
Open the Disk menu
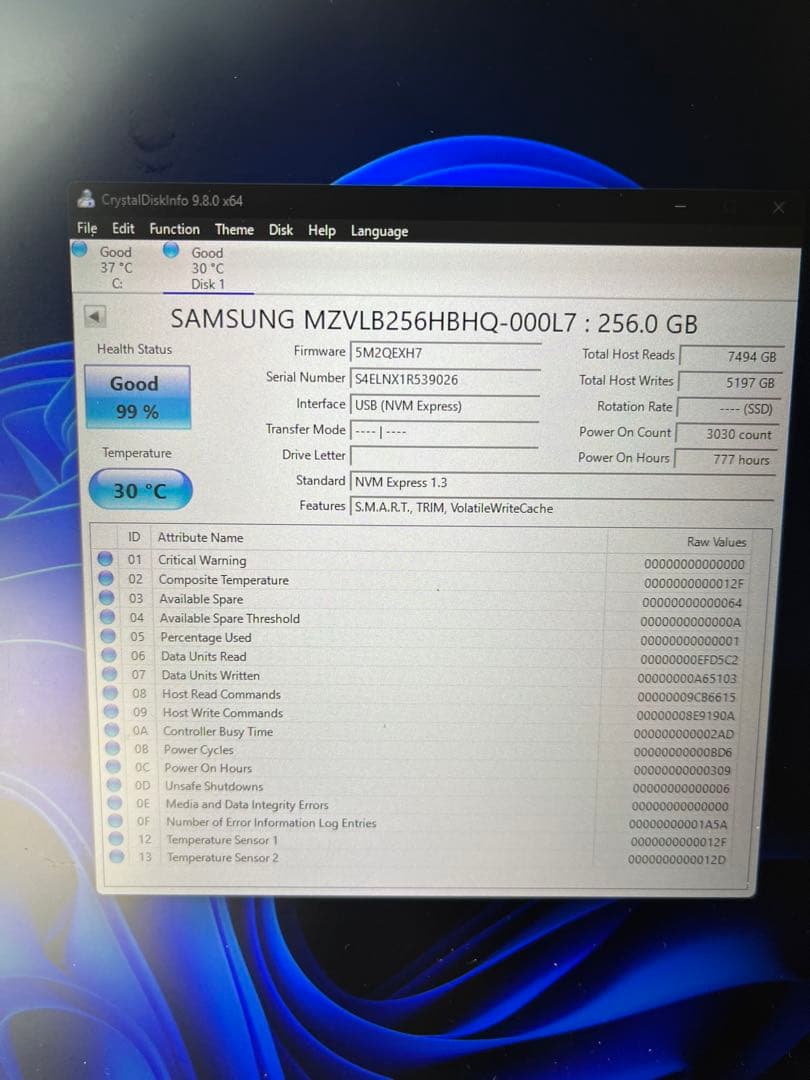[280, 229]
